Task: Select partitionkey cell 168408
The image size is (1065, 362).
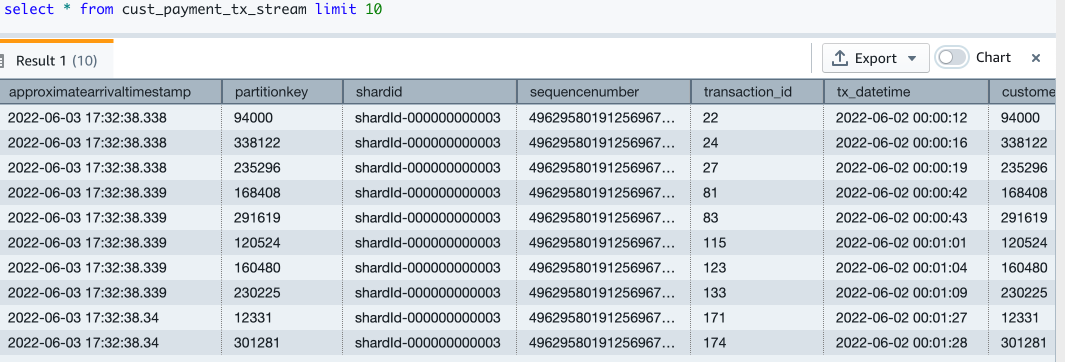Action: (x=283, y=193)
